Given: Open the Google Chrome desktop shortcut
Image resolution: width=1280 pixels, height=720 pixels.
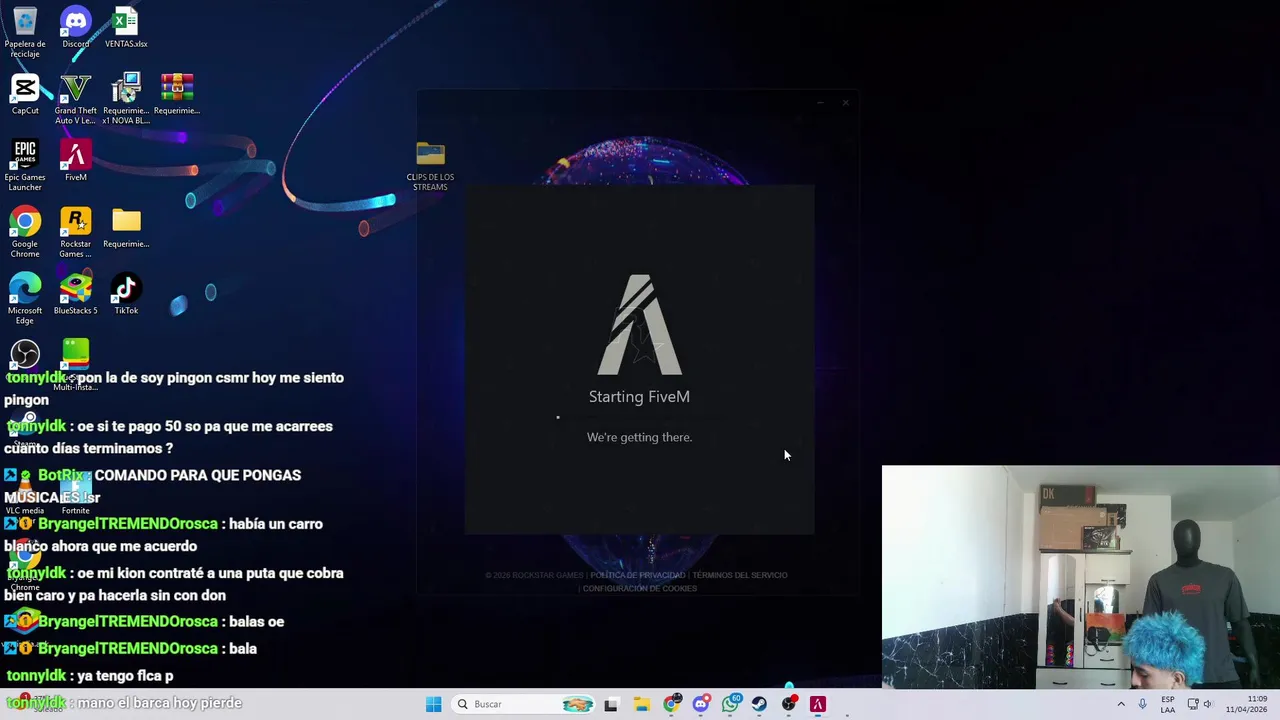Looking at the screenshot, I should 25,232.
